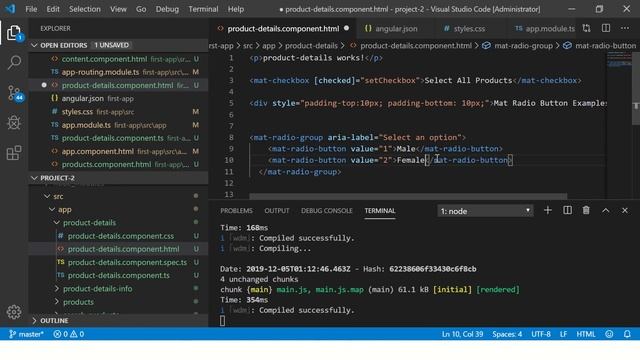This screenshot has height=360, width=640.
Task: Click the VS Code logo icon
Action: (x=10, y=9)
